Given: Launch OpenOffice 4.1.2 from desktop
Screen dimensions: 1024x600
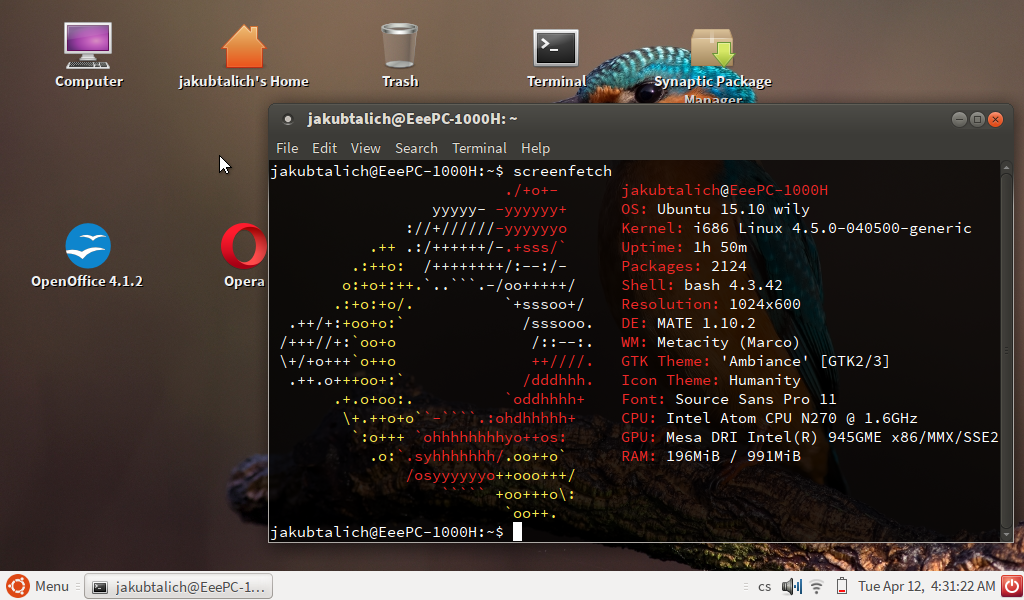Looking at the screenshot, I should tap(88, 245).
